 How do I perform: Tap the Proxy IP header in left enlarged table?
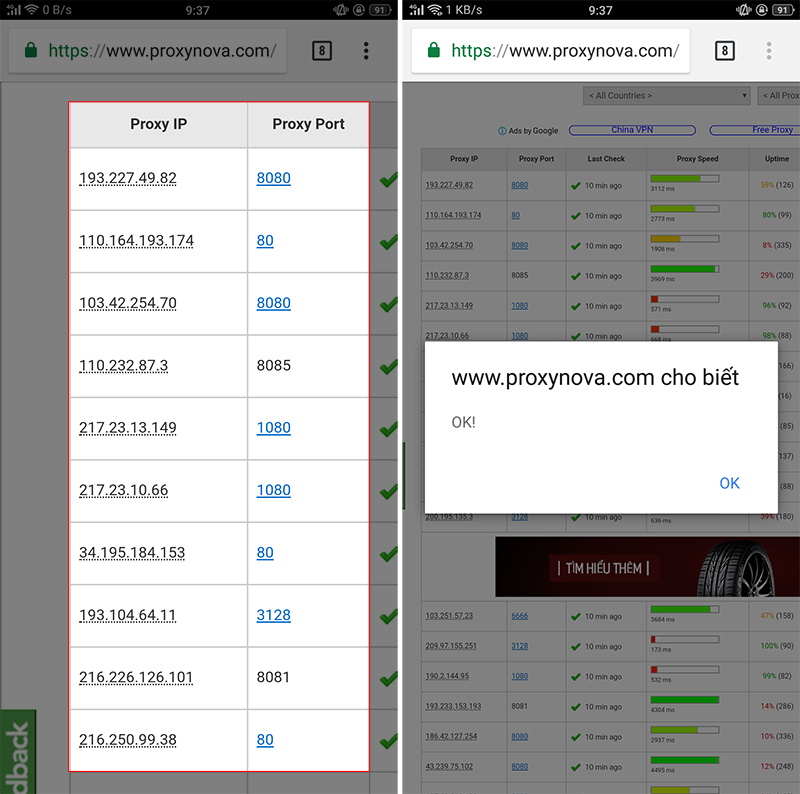click(x=159, y=124)
